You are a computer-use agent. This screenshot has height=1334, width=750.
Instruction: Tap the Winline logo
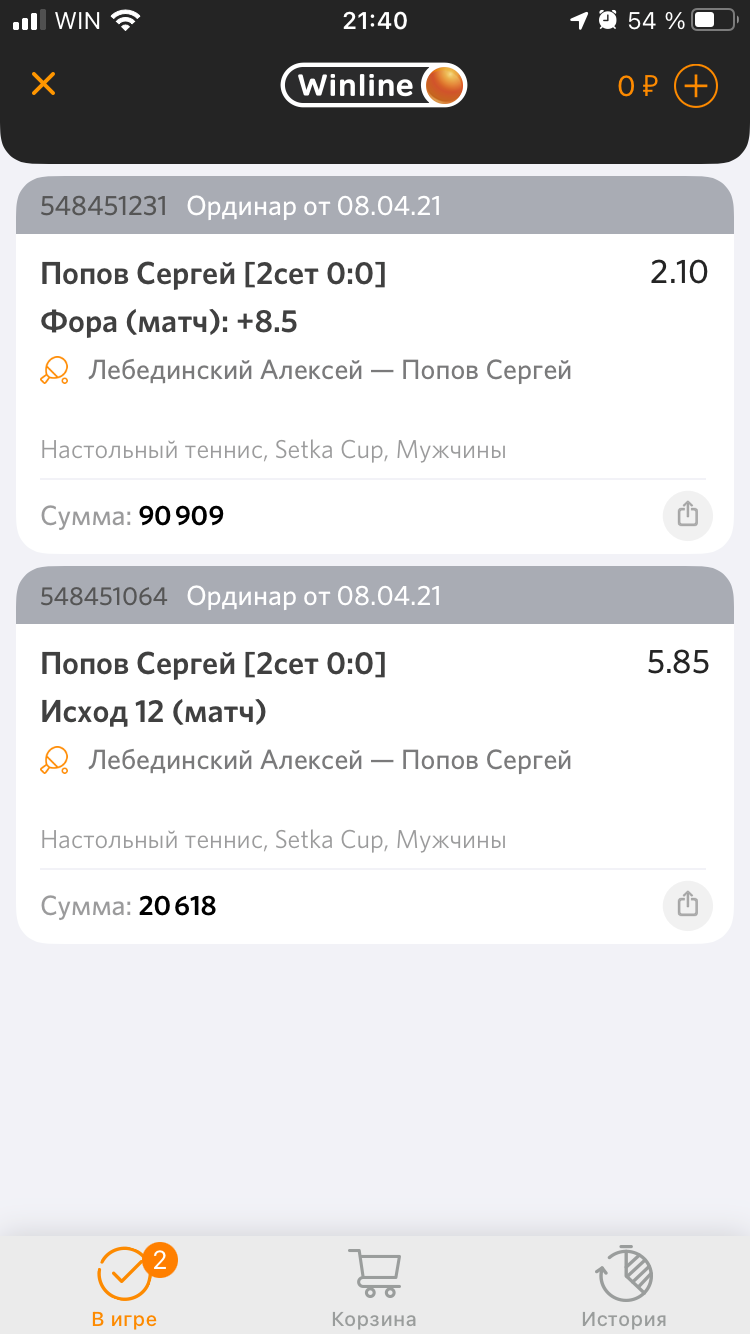click(x=373, y=86)
